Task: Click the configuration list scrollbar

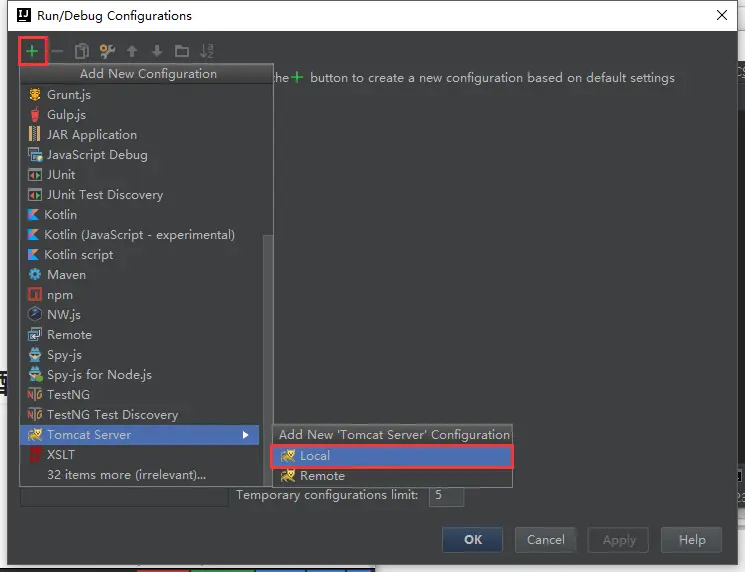Action: coord(268,359)
